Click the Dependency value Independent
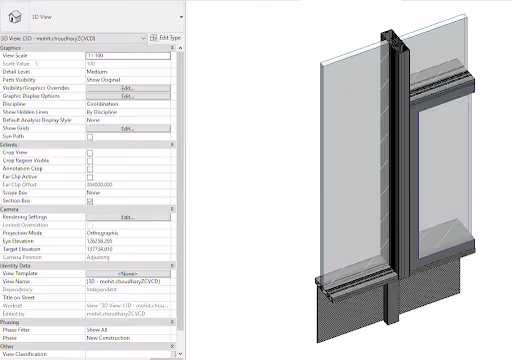512x360 pixels. (x=102, y=289)
